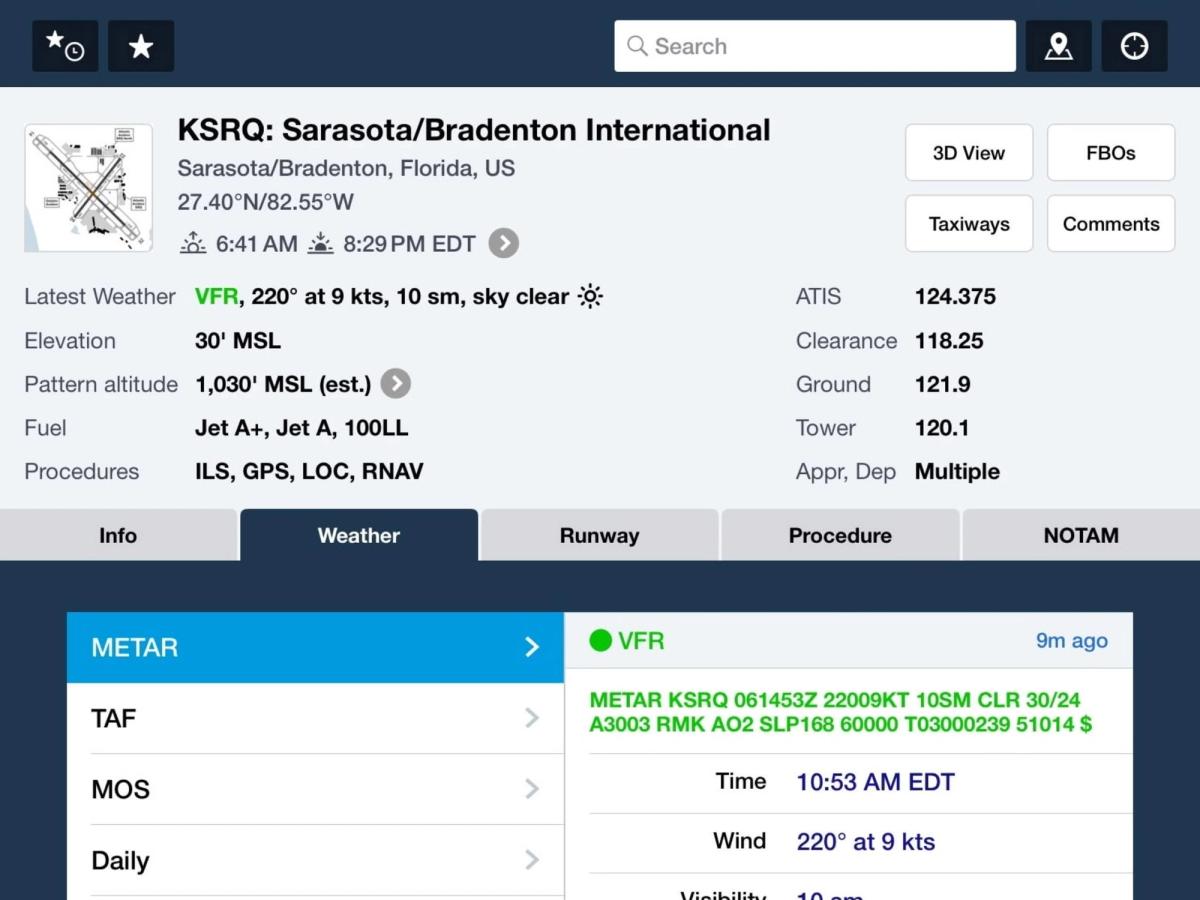The width and height of the screenshot is (1200, 900).
Task: Tap ATIS frequency 124.375
Action: coord(955,297)
